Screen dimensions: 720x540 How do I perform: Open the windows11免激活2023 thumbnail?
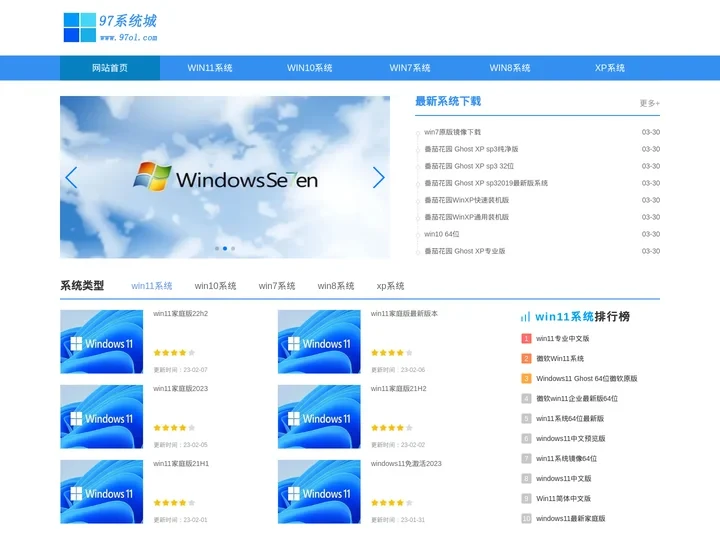click(x=319, y=492)
